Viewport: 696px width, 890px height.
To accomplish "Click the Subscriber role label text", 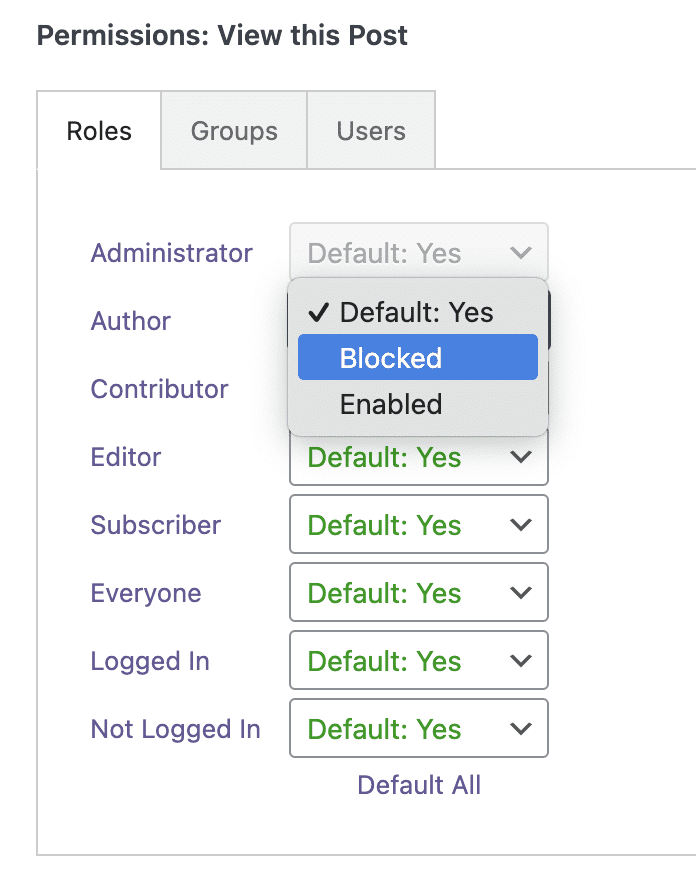I will pyautogui.click(x=156, y=525).
